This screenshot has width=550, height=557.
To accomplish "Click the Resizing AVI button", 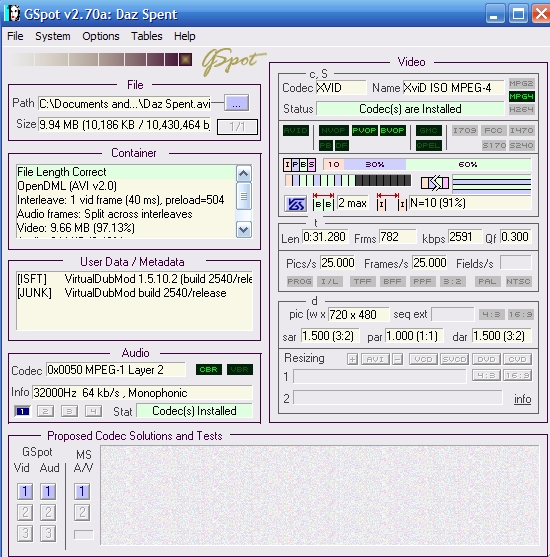I will 375,359.
